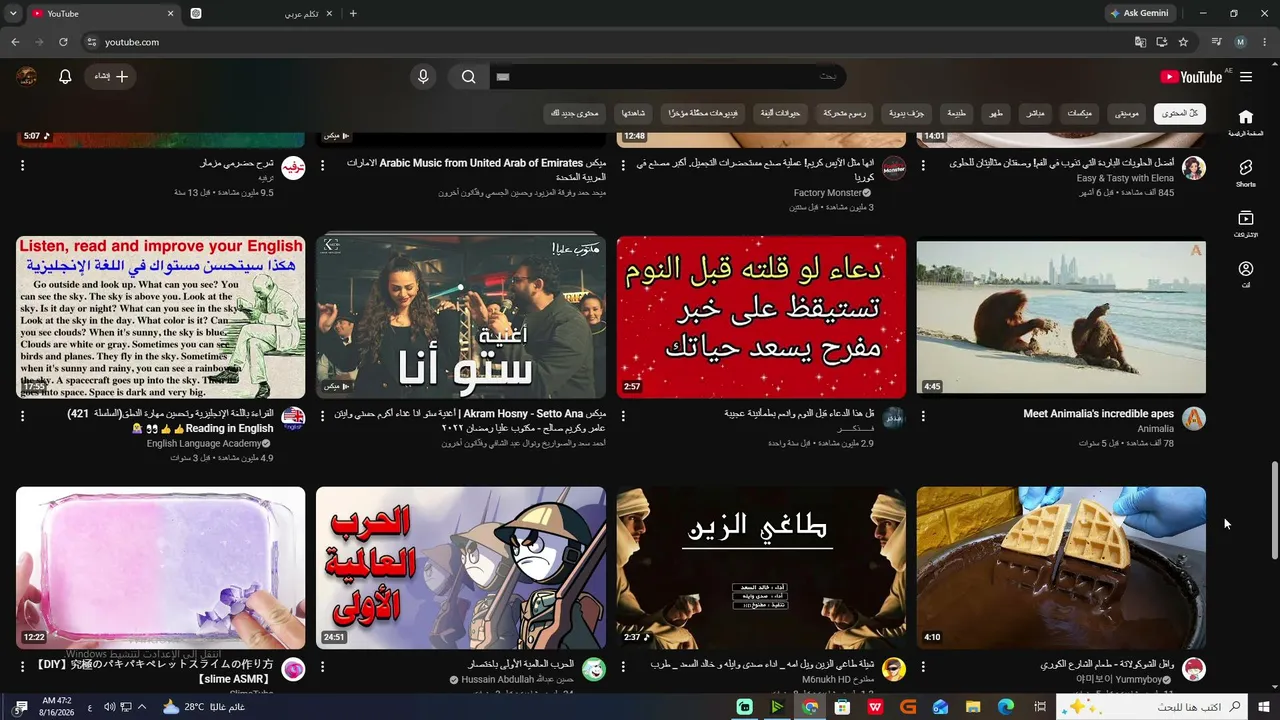Open the Factory Monster channel avatar
The width and height of the screenshot is (1280, 720).
pos(894,168)
